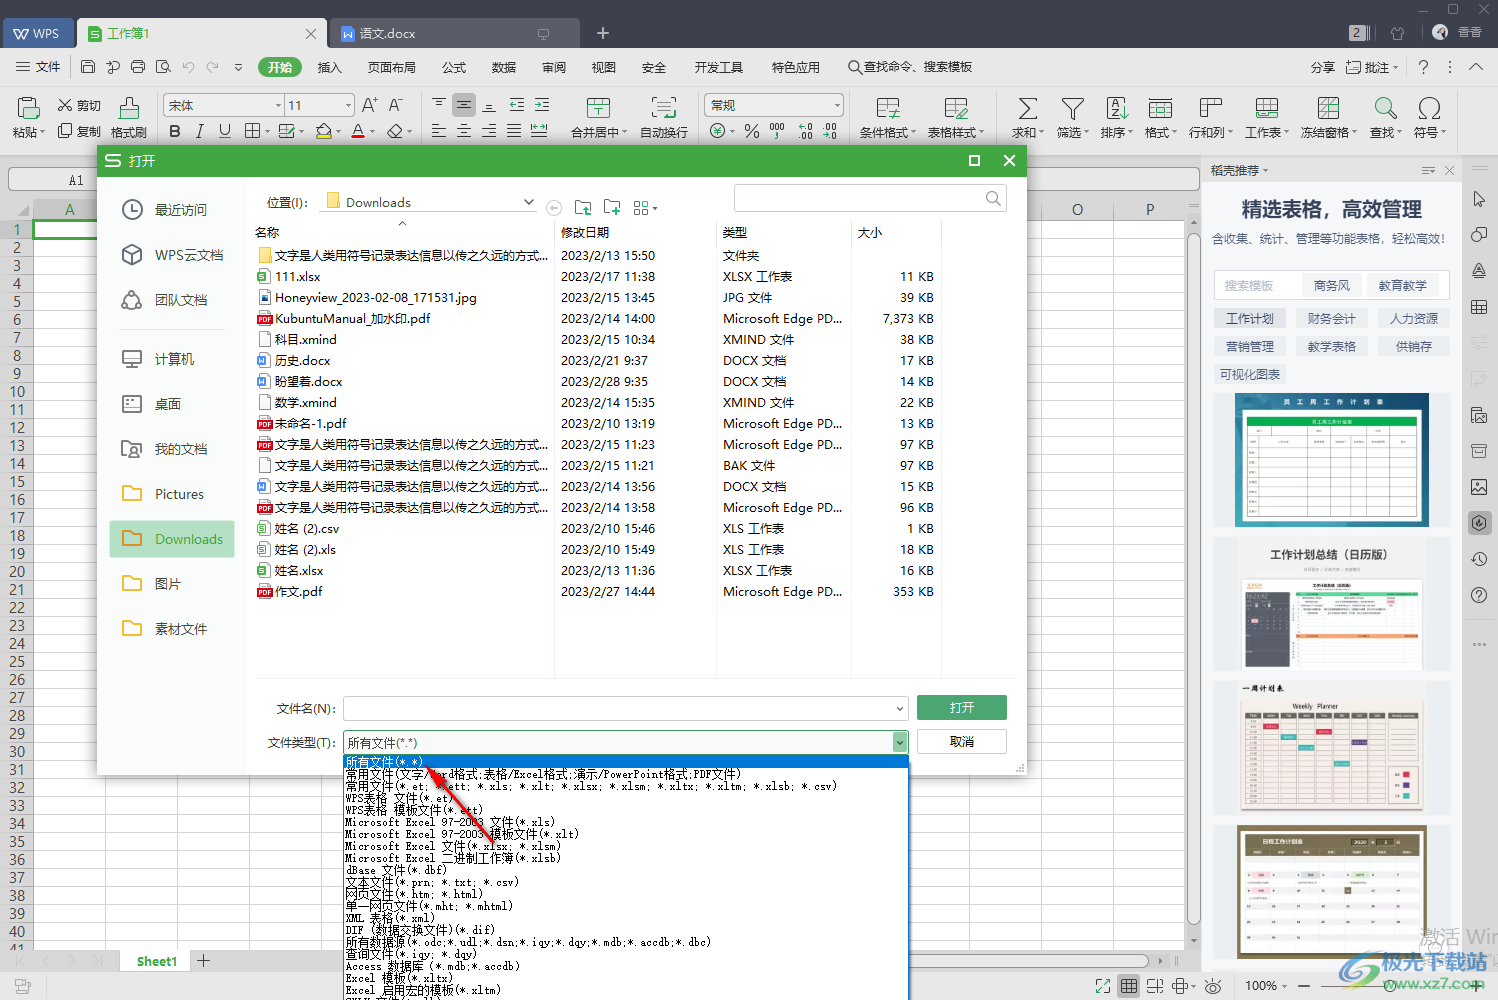Viewport: 1498px width, 1000px height.
Task: Go up one folder level icon
Action: (x=583, y=208)
